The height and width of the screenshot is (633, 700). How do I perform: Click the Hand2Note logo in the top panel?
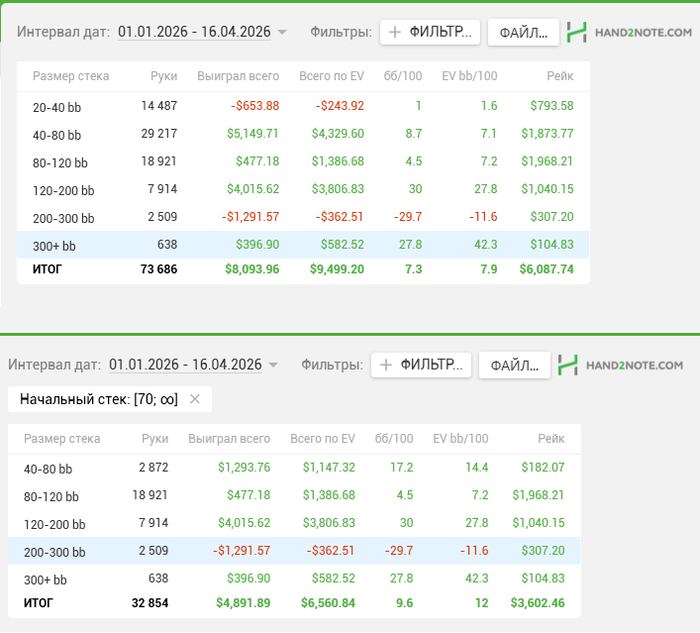(x=629, y=33)
